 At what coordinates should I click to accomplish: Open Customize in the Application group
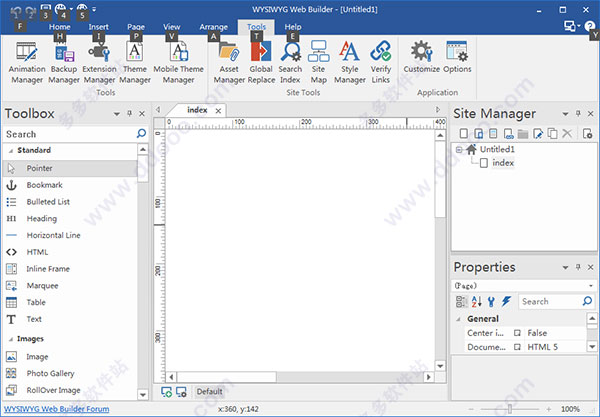click(421, 57)
